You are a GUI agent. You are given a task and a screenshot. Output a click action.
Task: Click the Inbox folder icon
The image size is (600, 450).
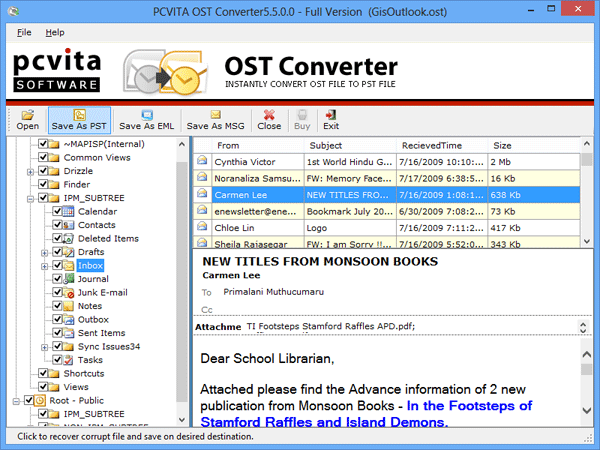68,265
